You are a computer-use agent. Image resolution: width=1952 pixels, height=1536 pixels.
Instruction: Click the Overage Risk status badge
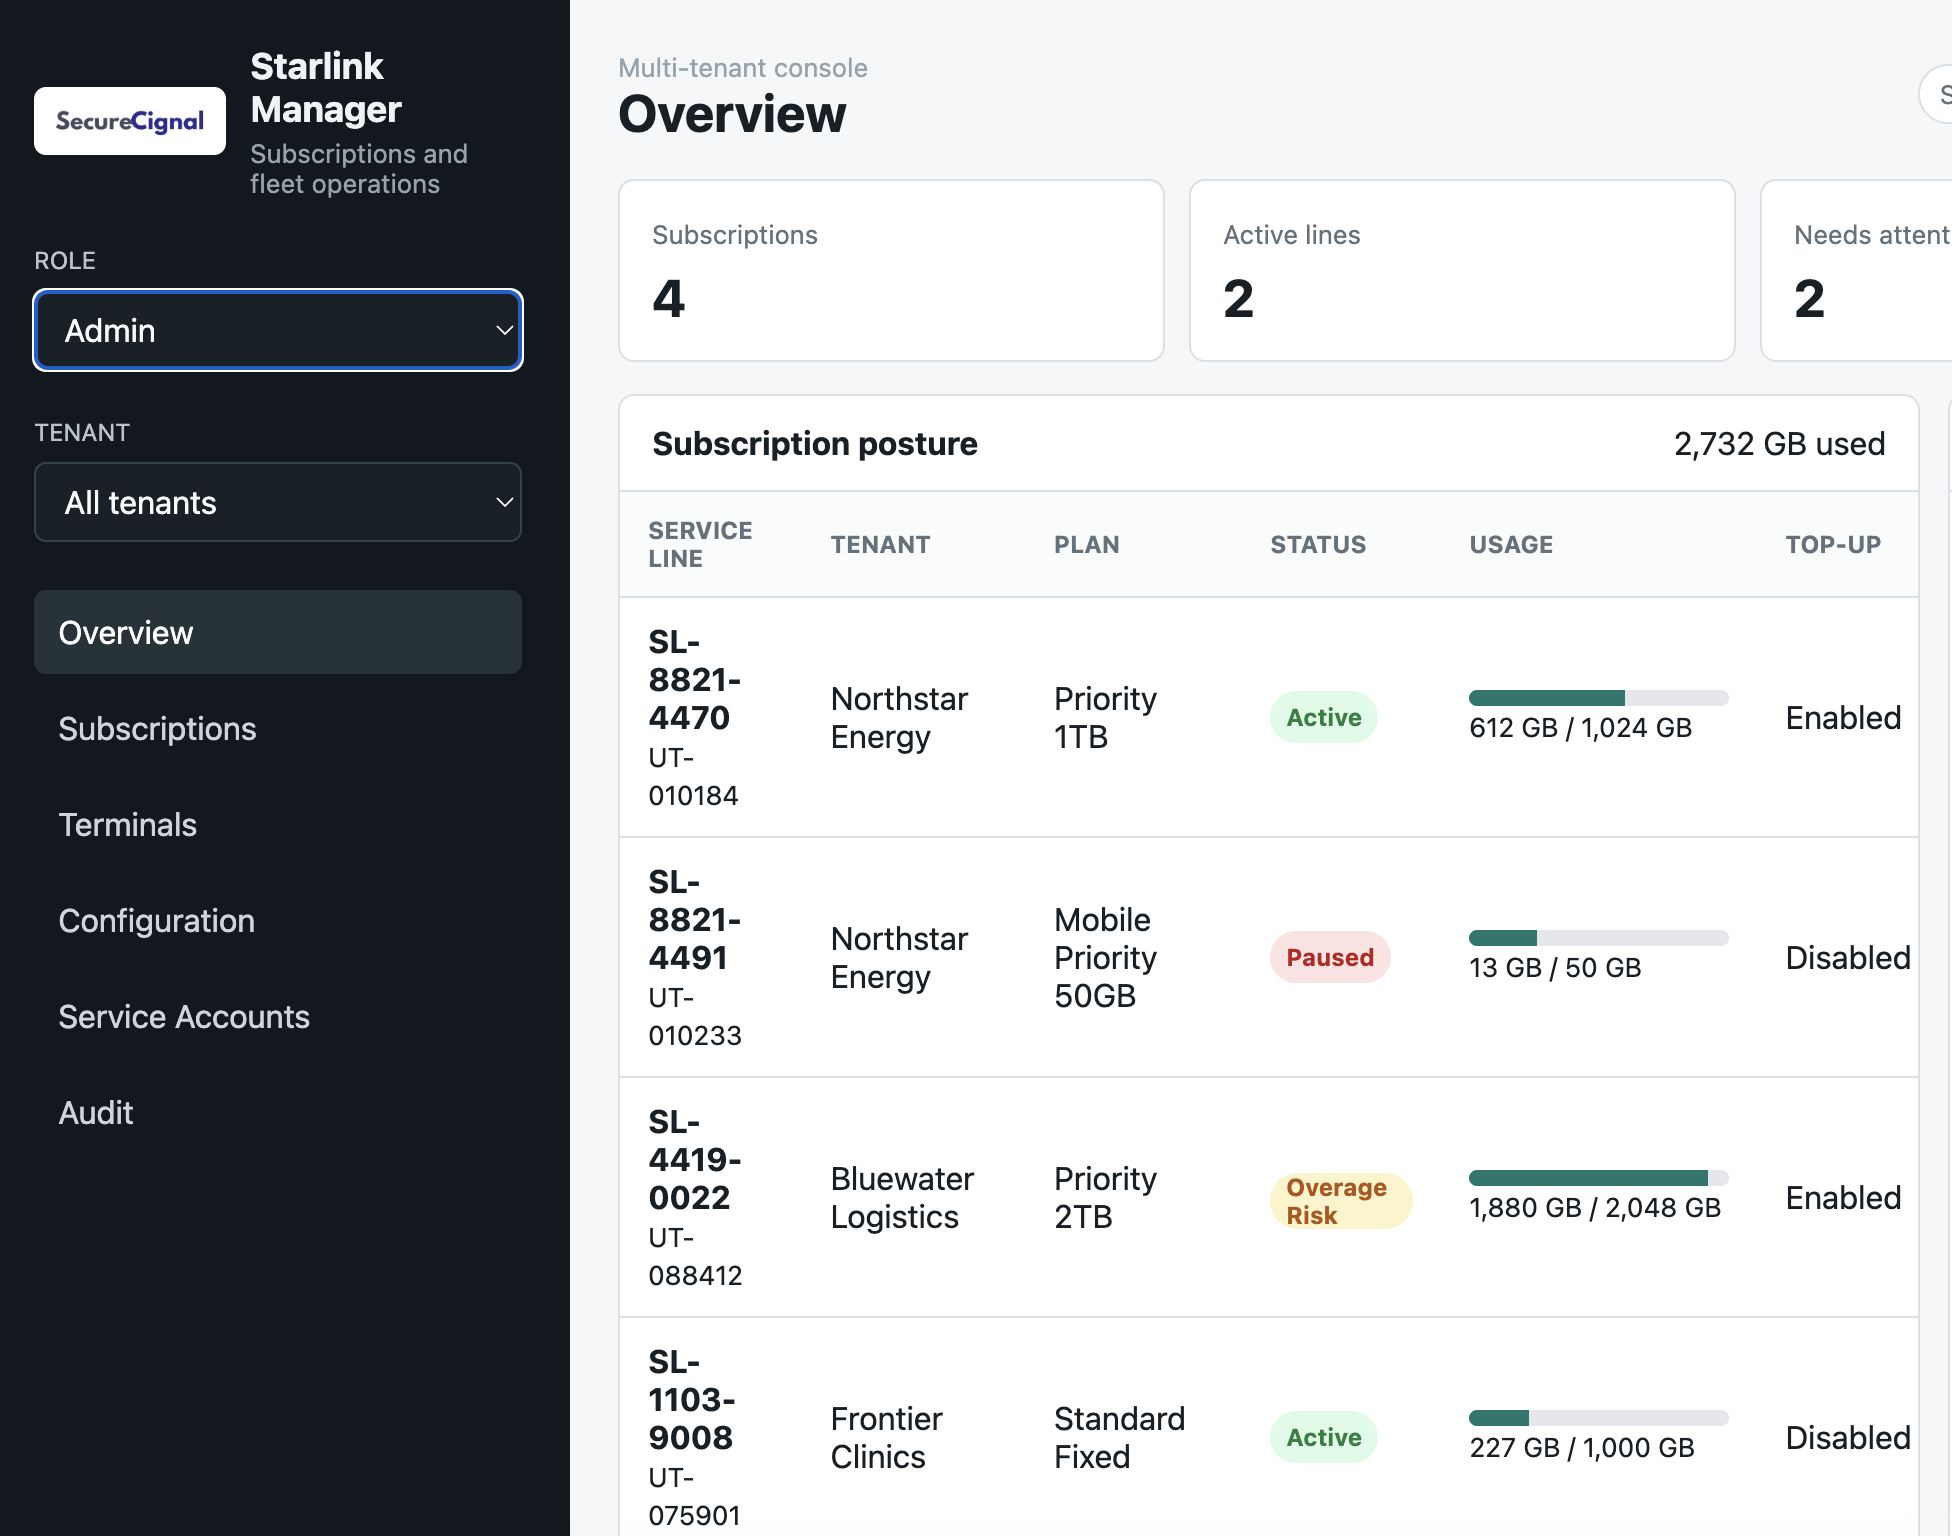pyautogui.click(x=1341, y=1201)
